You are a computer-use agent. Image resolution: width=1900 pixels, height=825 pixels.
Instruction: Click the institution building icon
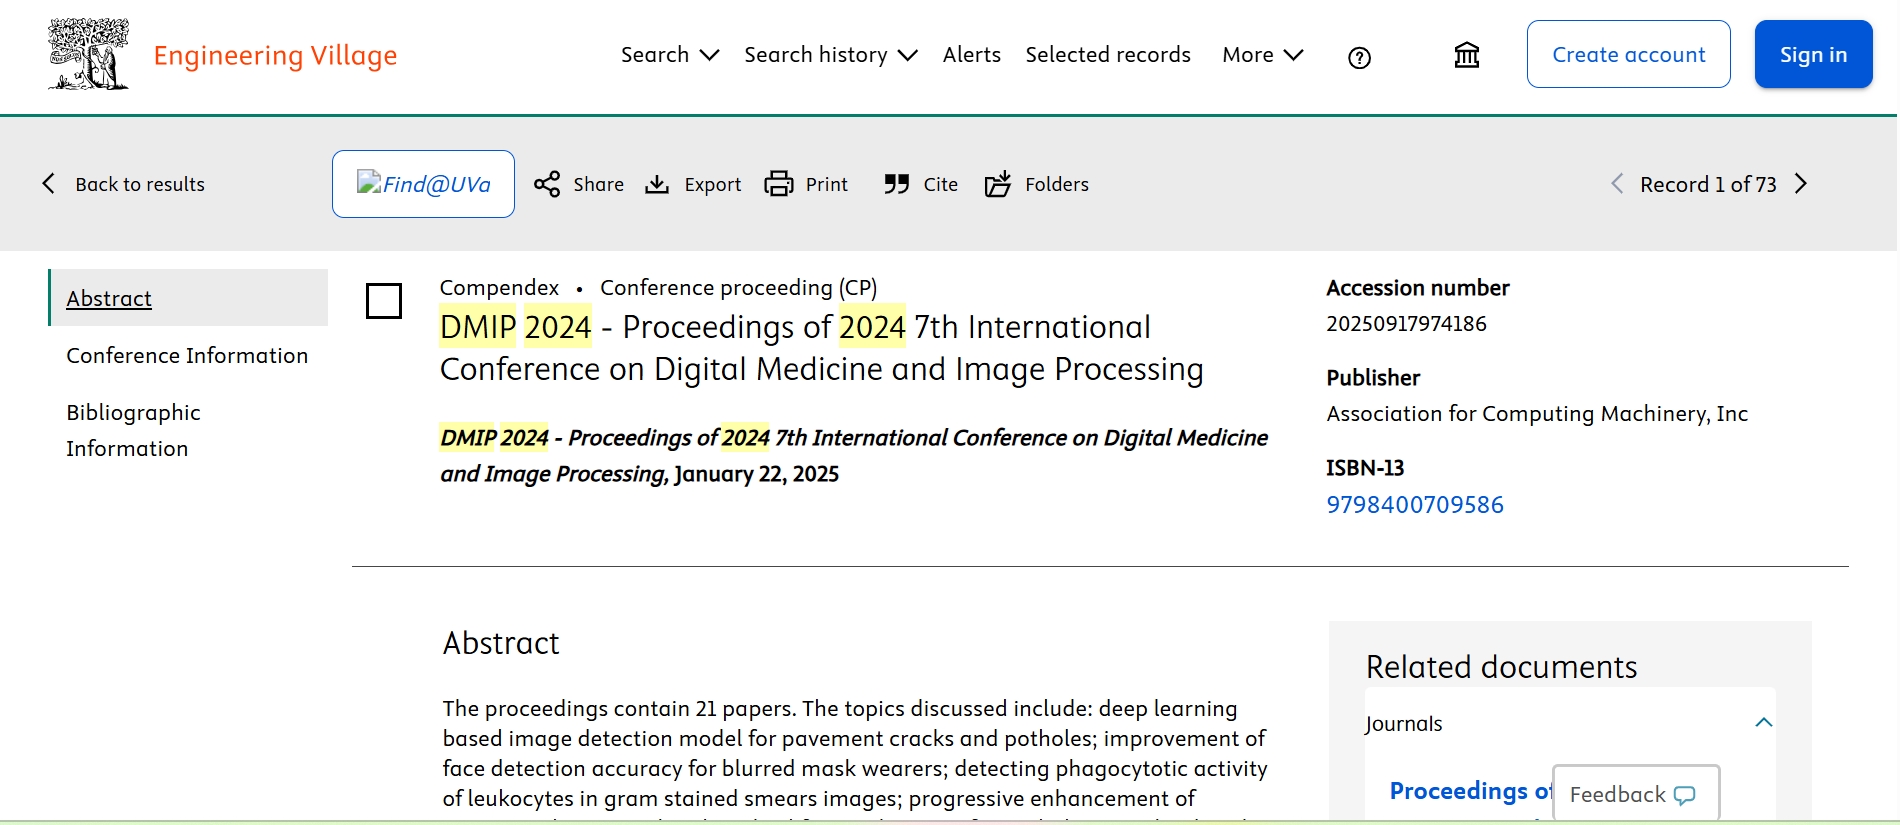(1467, 55)
